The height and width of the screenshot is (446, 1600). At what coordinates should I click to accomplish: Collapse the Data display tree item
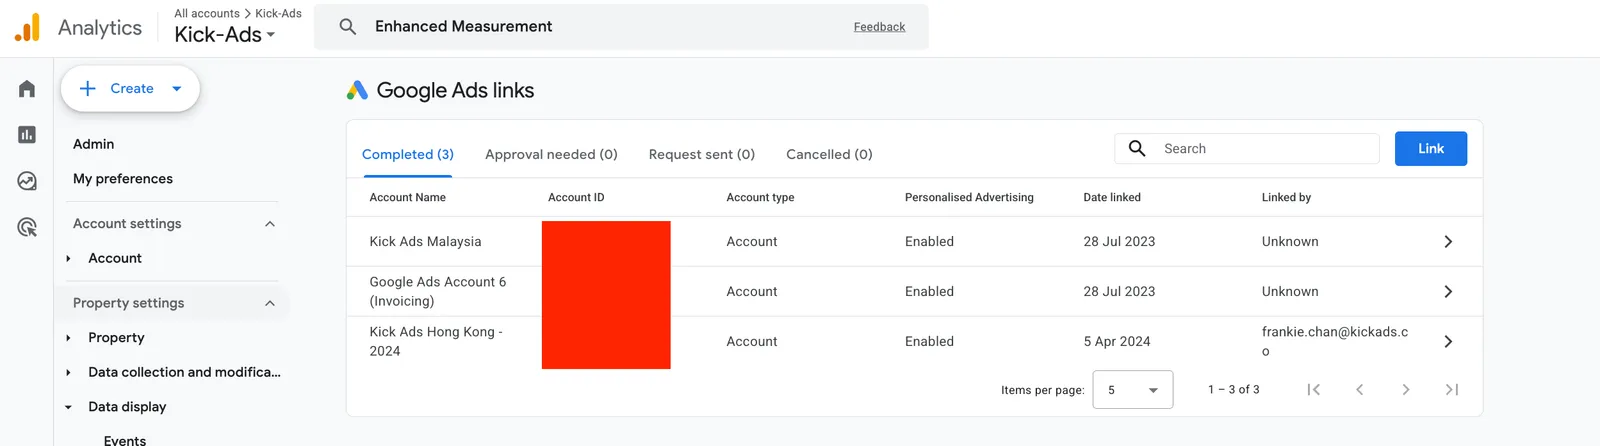click(69, 408)
